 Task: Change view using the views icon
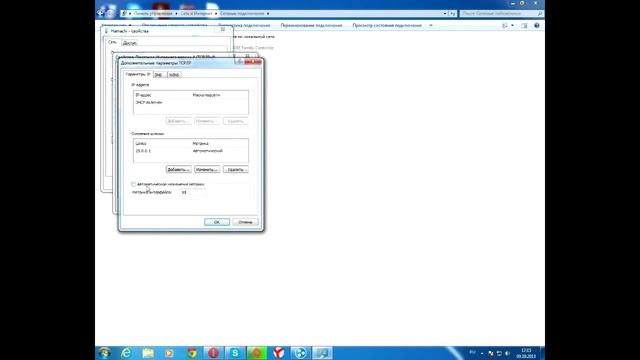505,25
